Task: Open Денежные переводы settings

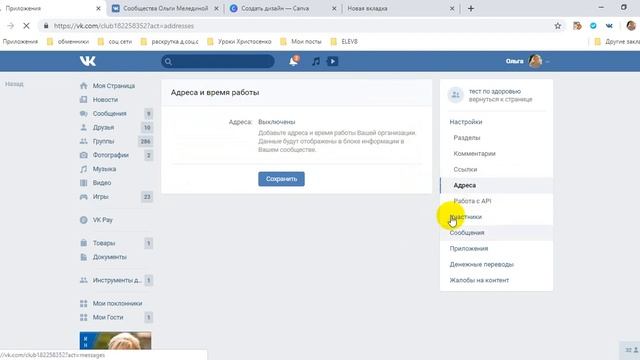Action: [482, 264]
